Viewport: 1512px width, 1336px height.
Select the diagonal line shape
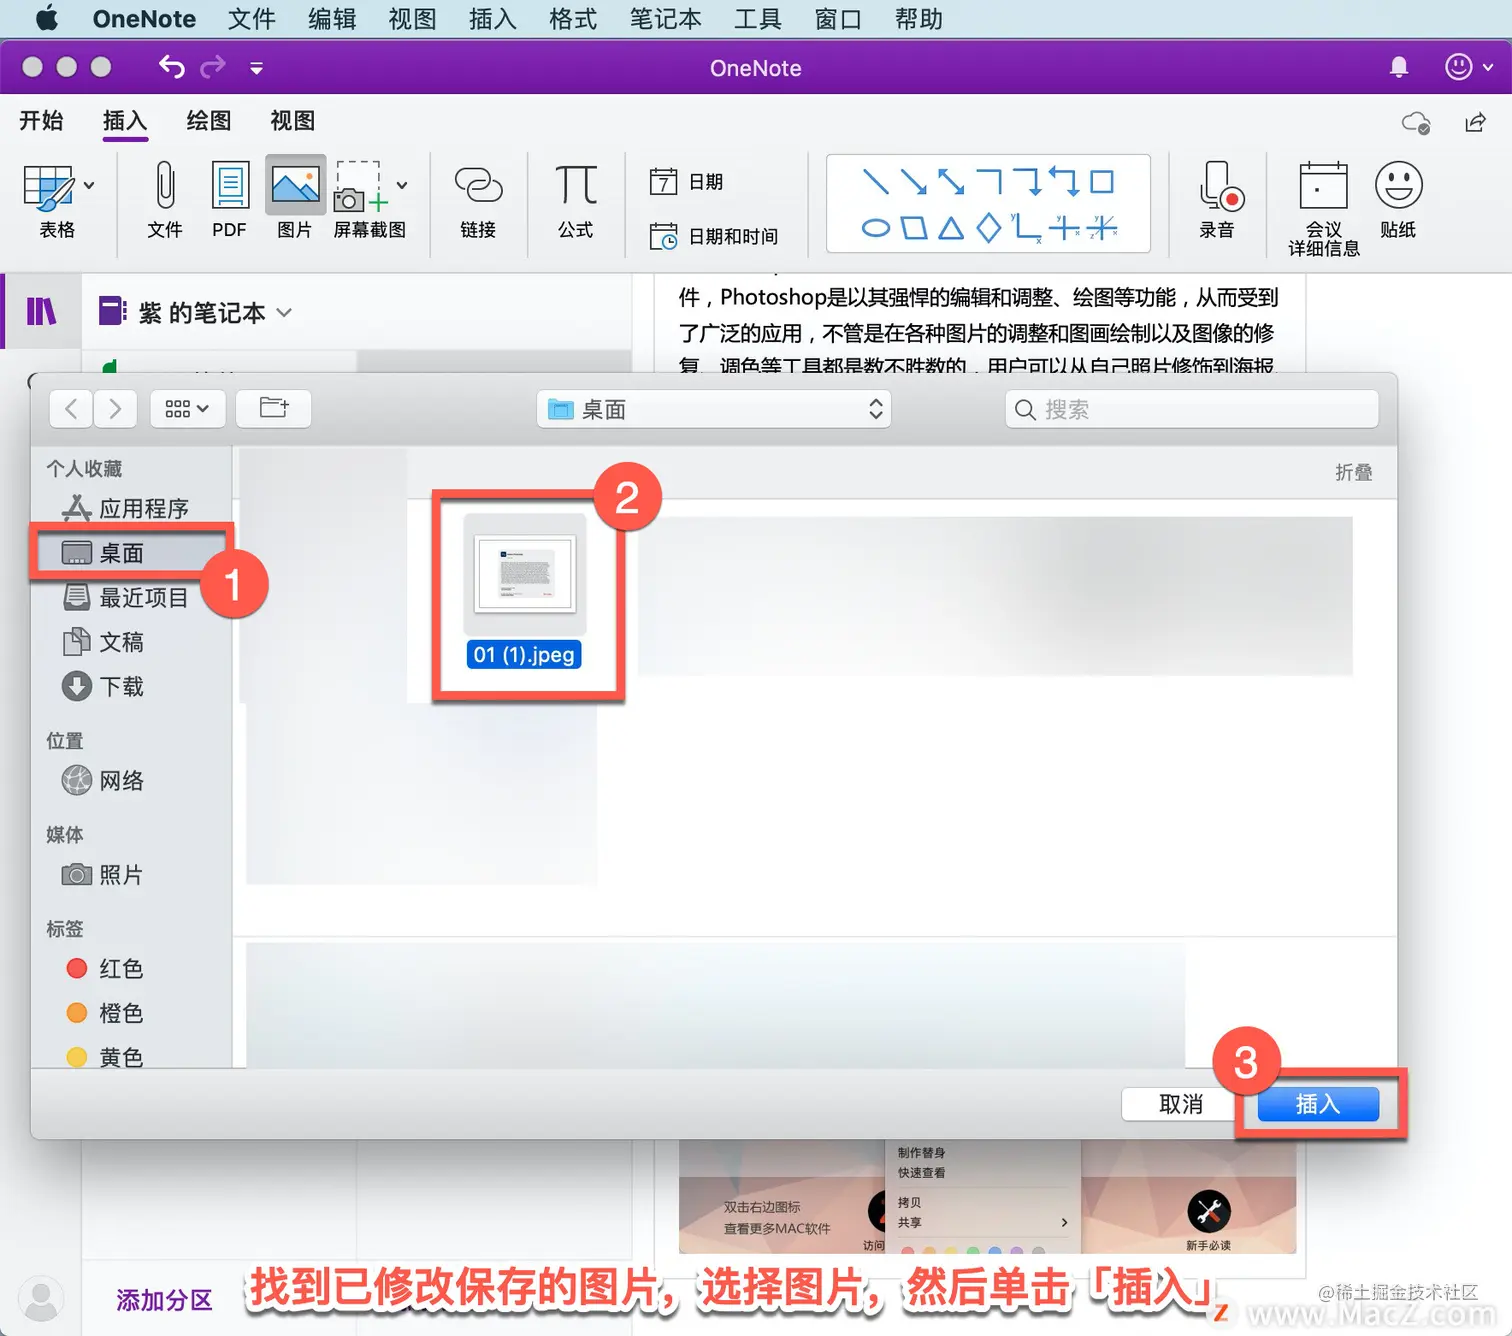tap(876, 181)
